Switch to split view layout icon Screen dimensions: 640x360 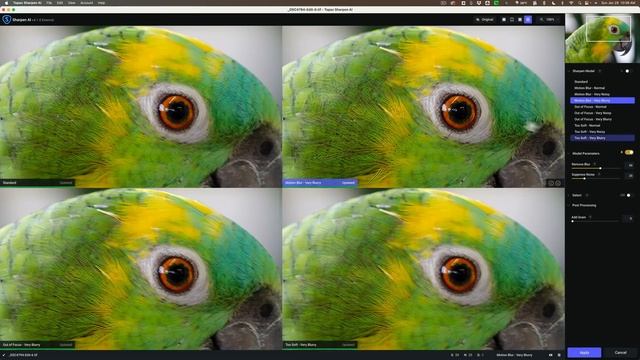click(x=512, y=19)
